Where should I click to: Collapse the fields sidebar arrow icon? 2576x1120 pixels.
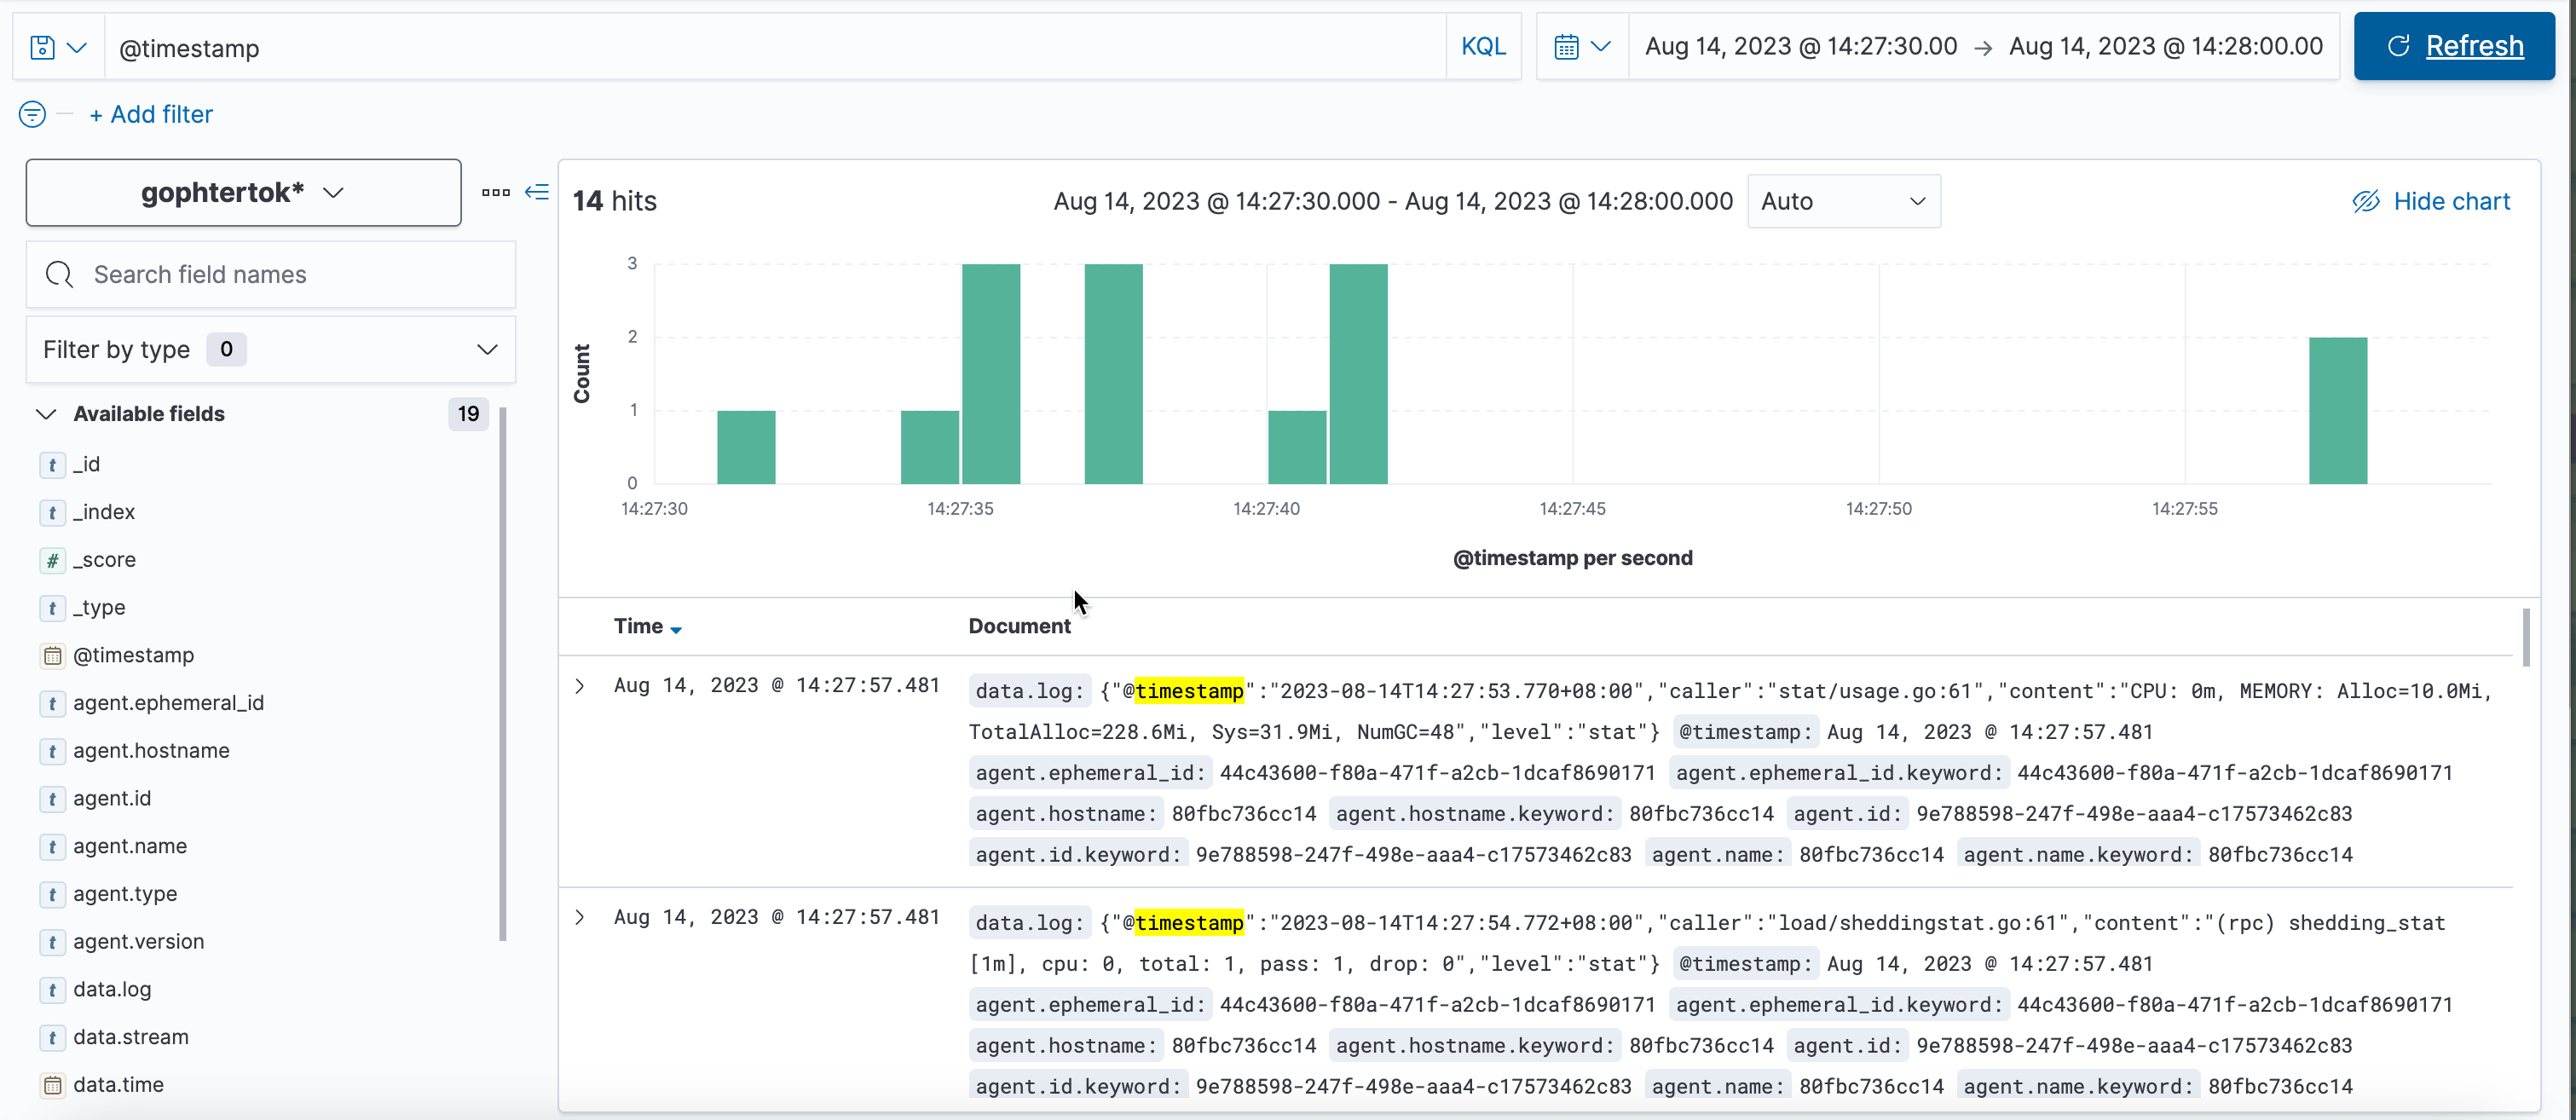coord(537,192)
